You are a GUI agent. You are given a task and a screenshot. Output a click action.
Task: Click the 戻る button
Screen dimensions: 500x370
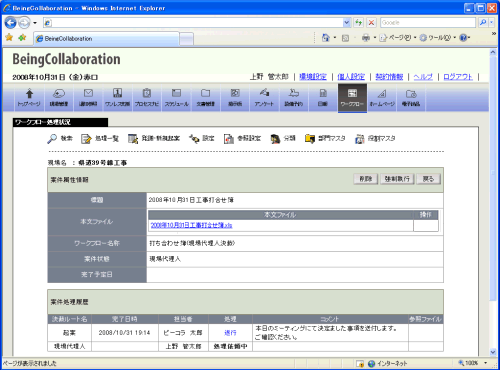pyautogui.click(x=428, y=179)
